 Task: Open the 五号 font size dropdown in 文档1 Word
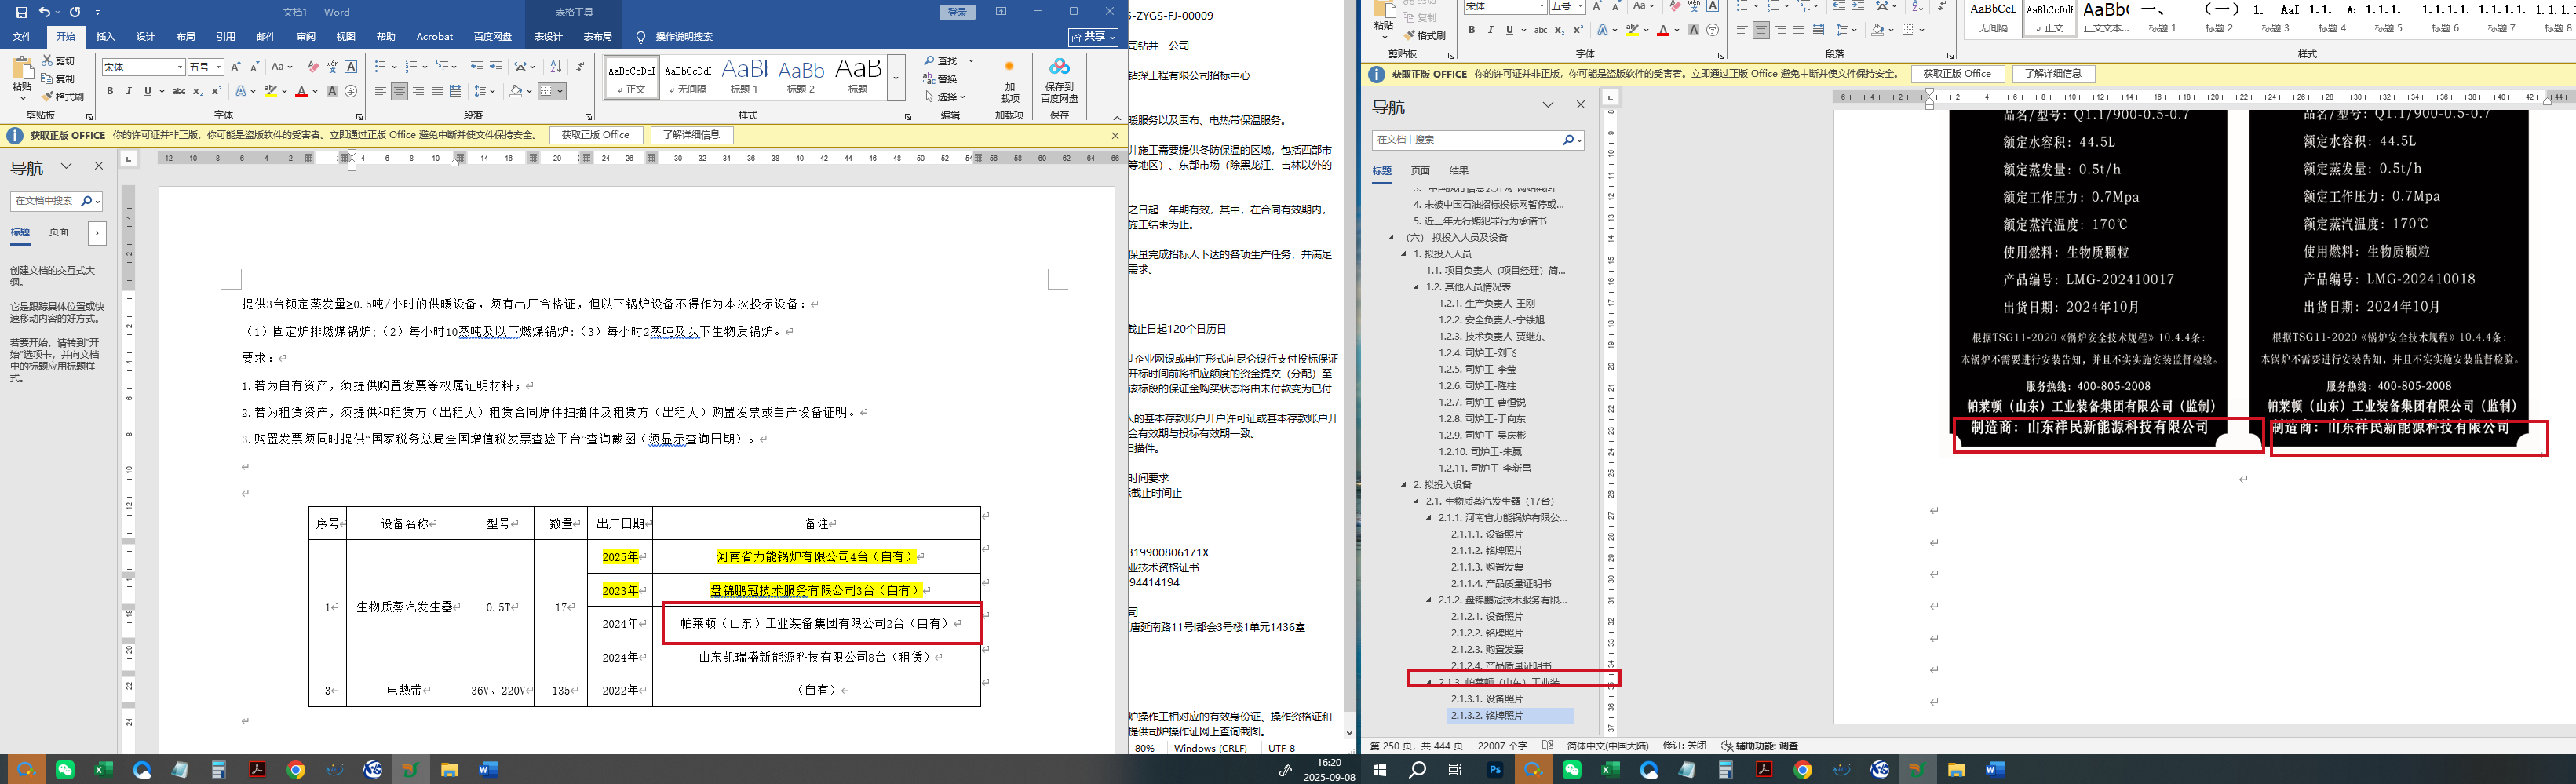[x=219, y=67]
